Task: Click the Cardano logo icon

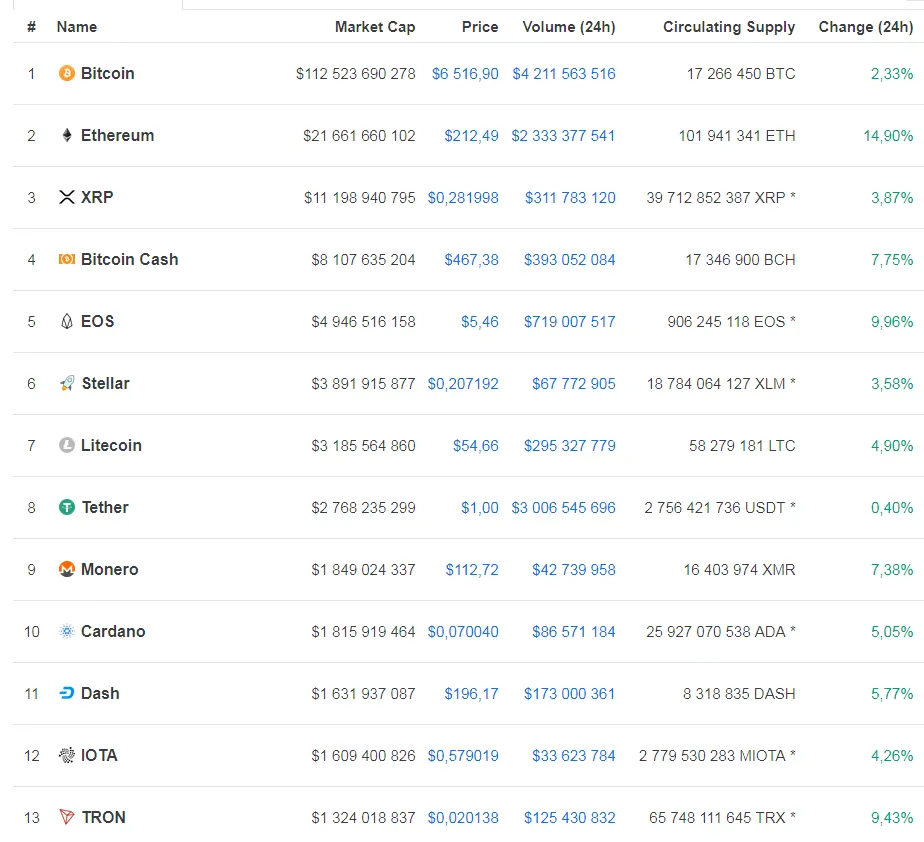Action: click(67, 632)
